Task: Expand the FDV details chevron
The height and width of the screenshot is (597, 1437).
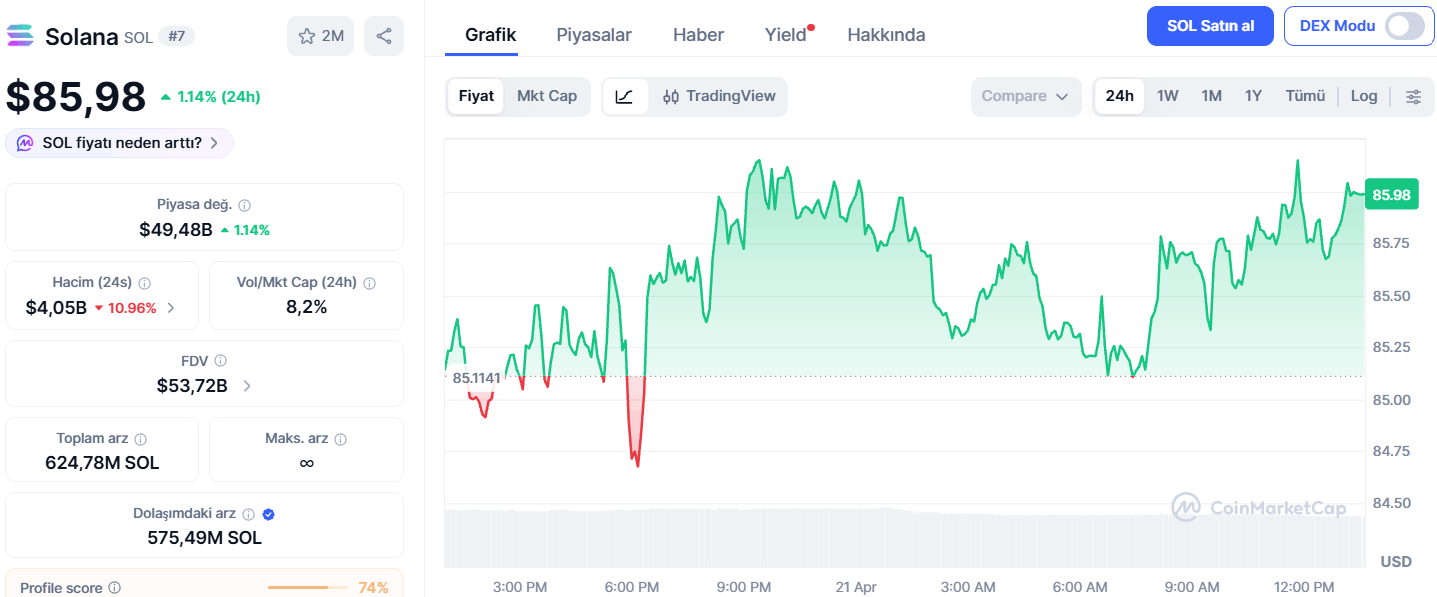Action: [247, 385]
